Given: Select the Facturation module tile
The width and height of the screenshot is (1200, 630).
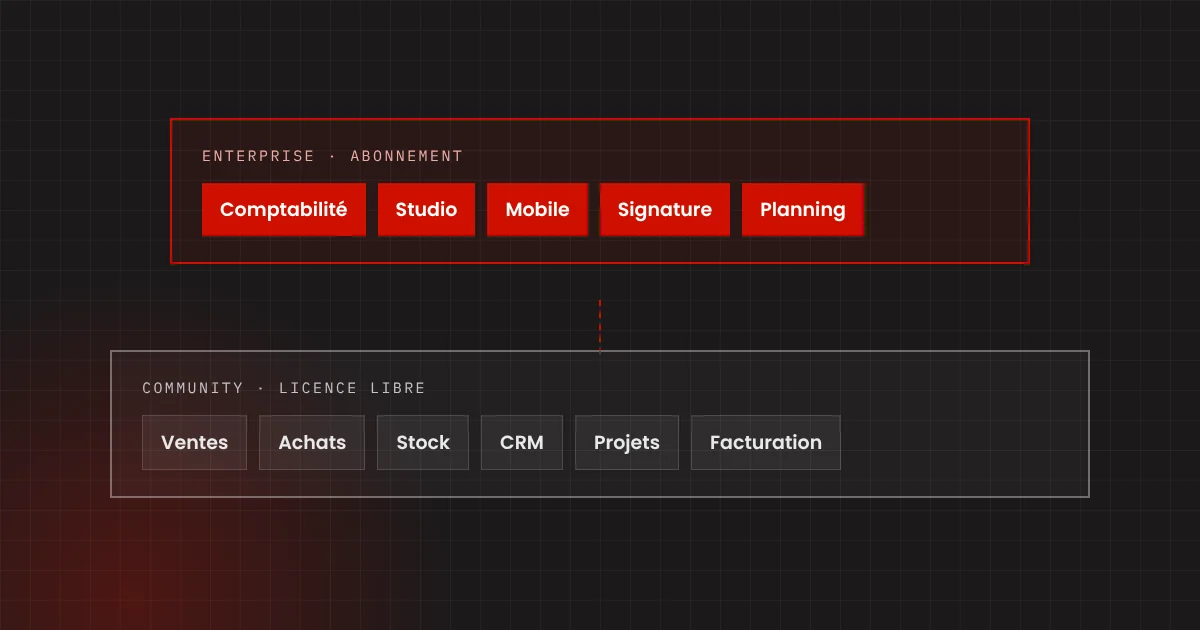Looking at the screenshot, I should [766, 443].
